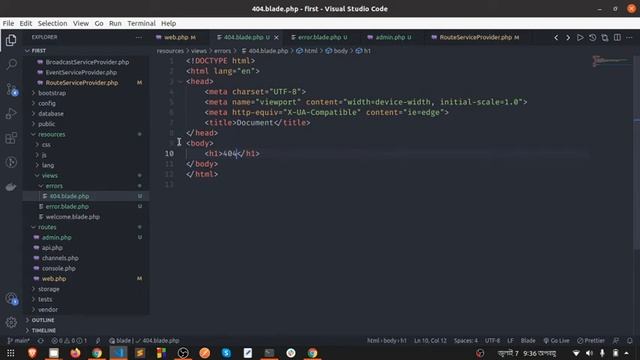Navigate back with left arrow in editor toolbar
Screen dimensions: 640x360
(x=556, y=38)
